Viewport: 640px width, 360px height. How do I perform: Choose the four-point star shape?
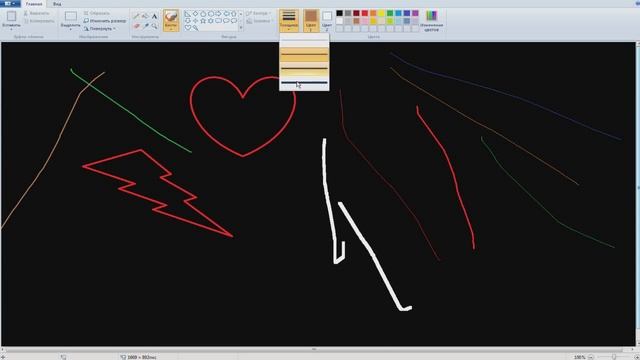195,21
